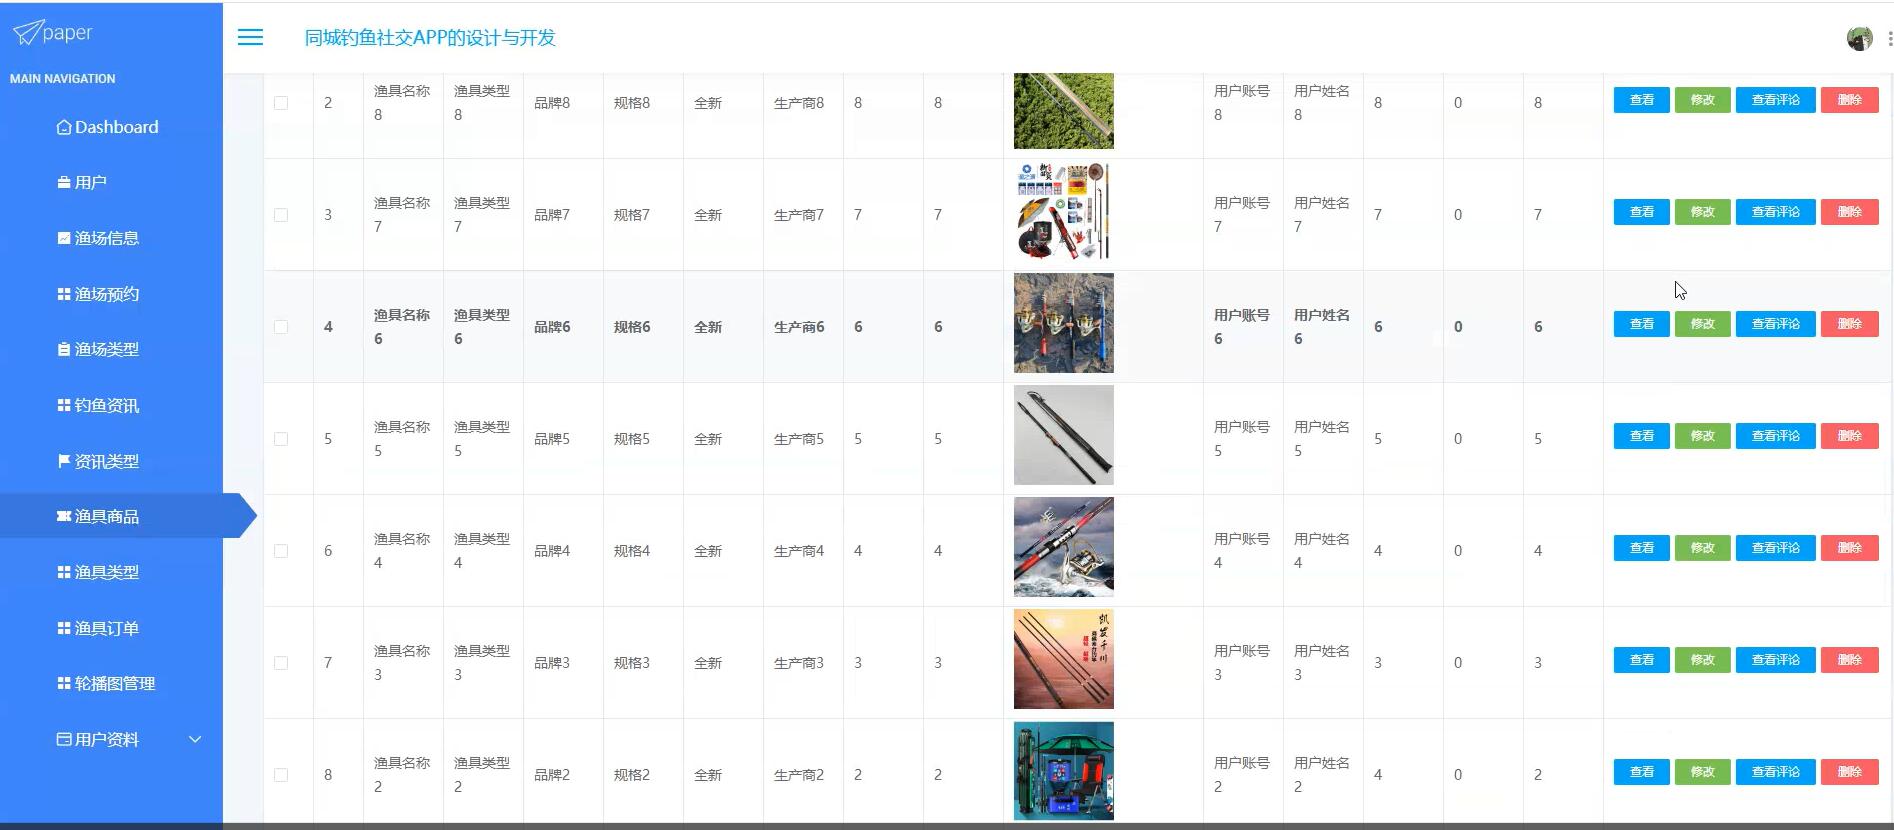Click the 渔场信息 sidebar icon
Viewport: 1894px width, 830px height.
[64, 238]
